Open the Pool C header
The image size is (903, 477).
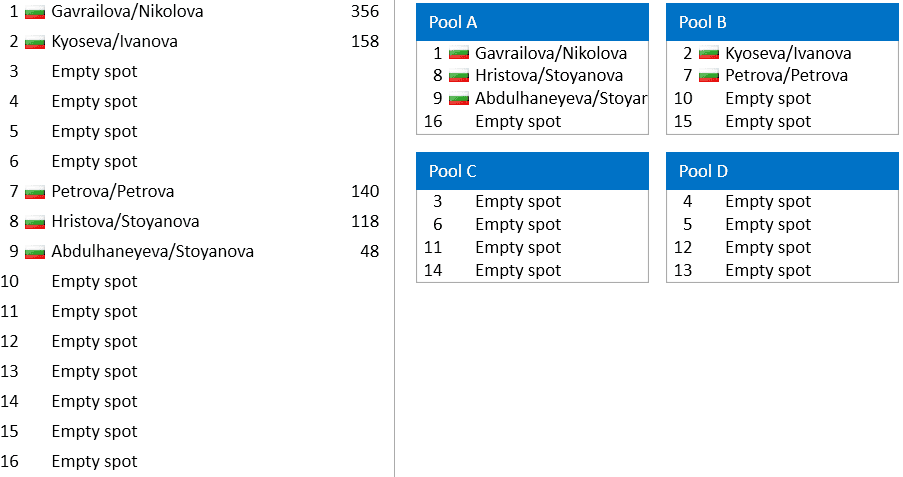532,171
